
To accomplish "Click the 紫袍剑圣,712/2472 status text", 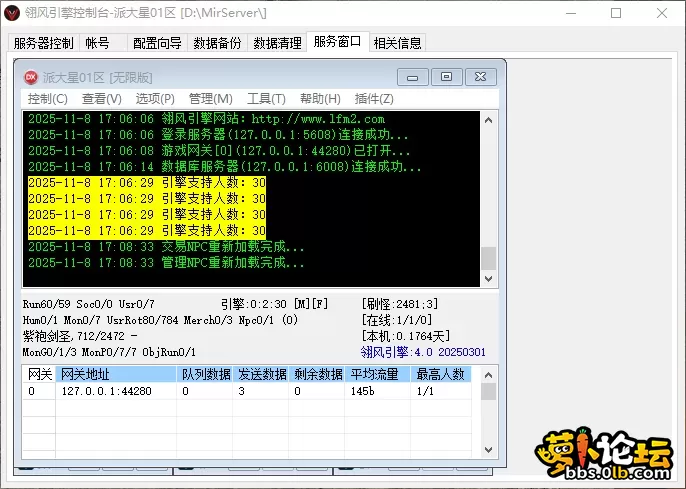I will click(80, 336).
